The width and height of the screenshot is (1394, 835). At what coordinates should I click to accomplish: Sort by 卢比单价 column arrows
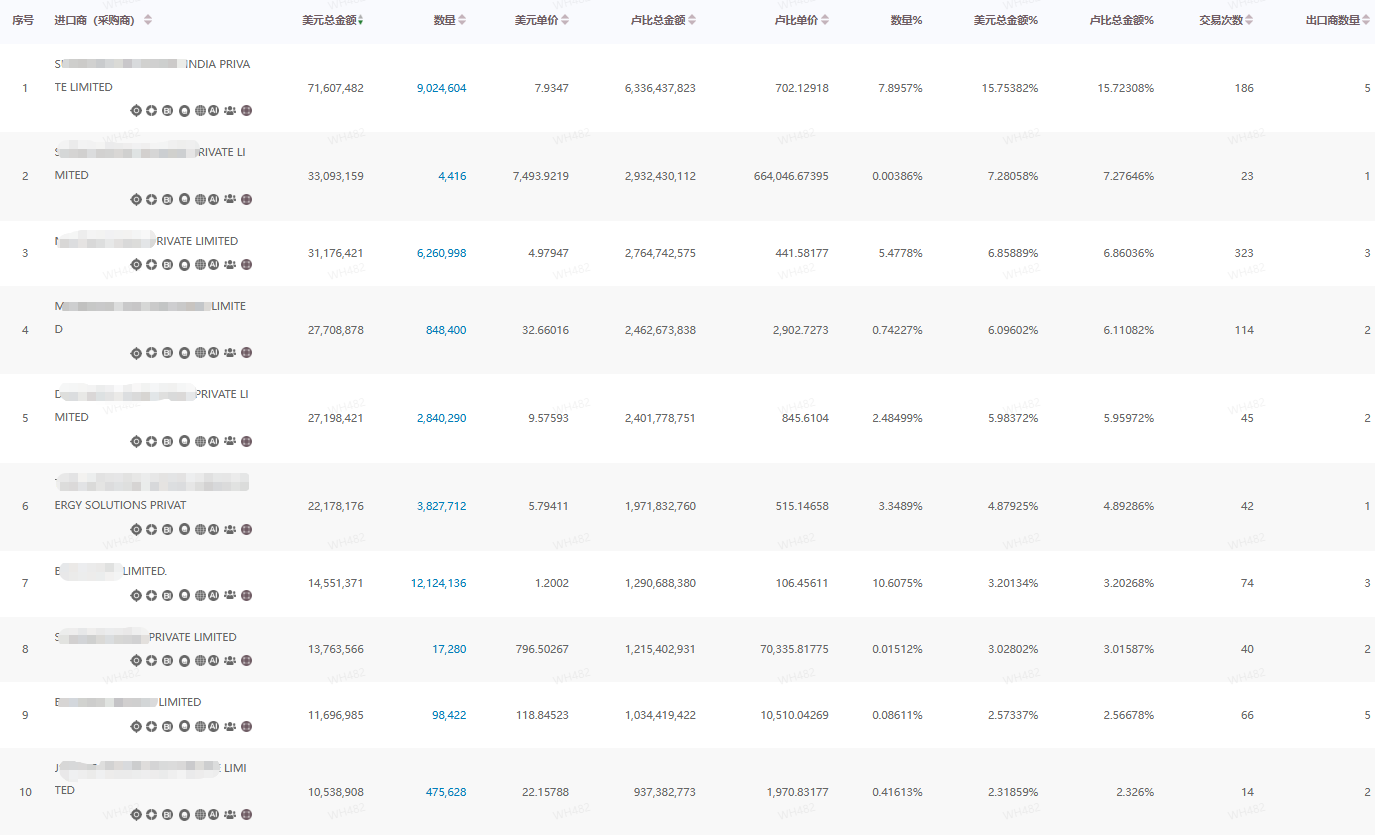(824, 21)
